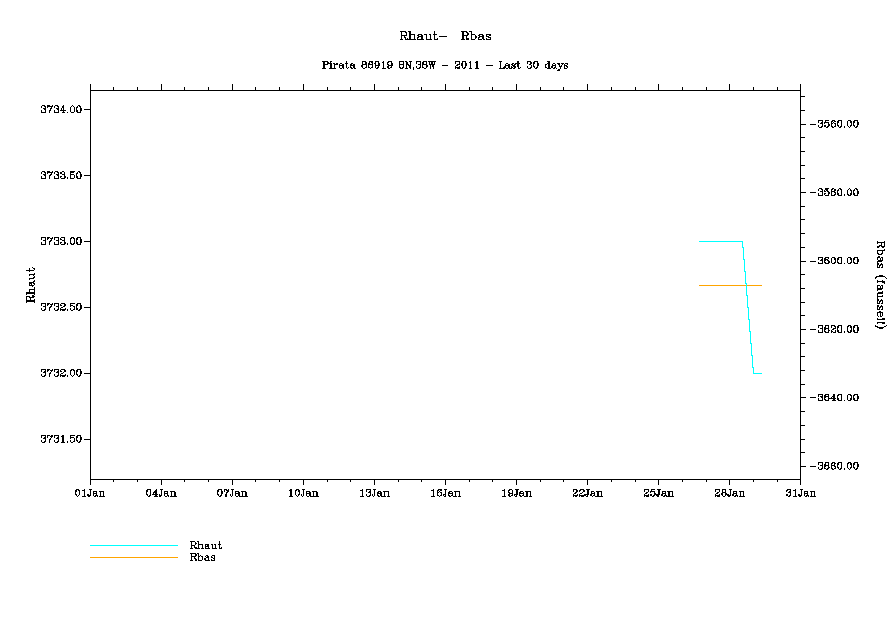The image size is (891, 630).
Task: Click the 01Jan date tick label
Action: [90, 492]
